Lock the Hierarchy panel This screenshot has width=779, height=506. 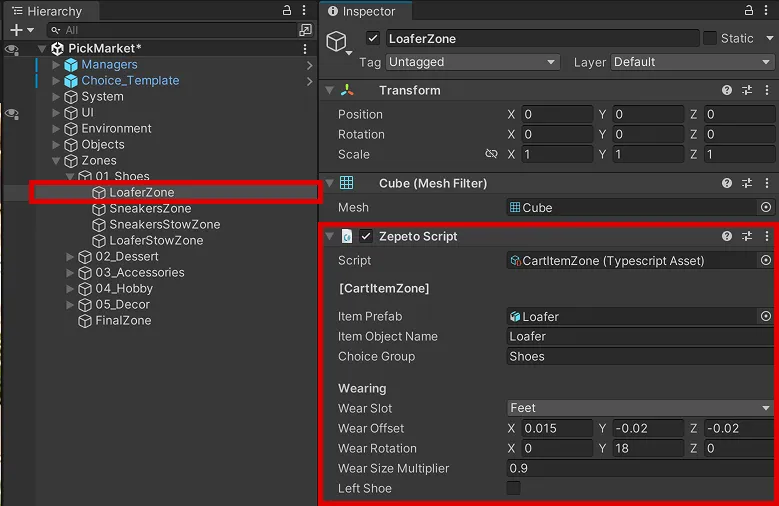coord(287,10)
